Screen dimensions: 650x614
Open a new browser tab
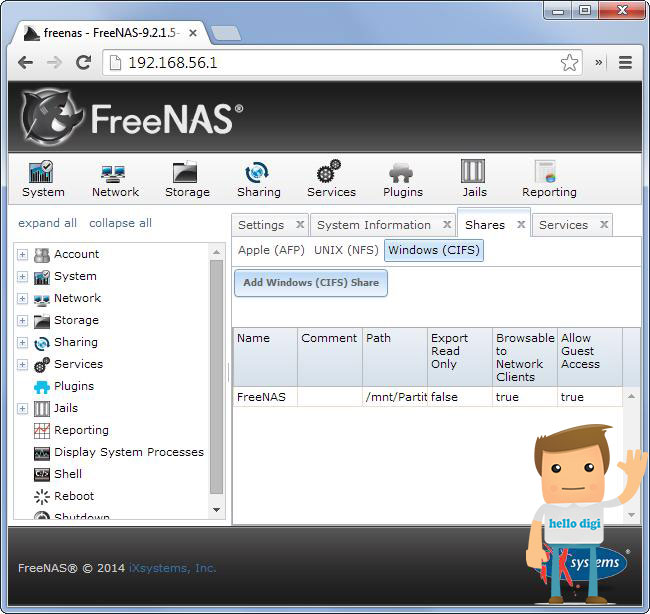coord(226,34)
